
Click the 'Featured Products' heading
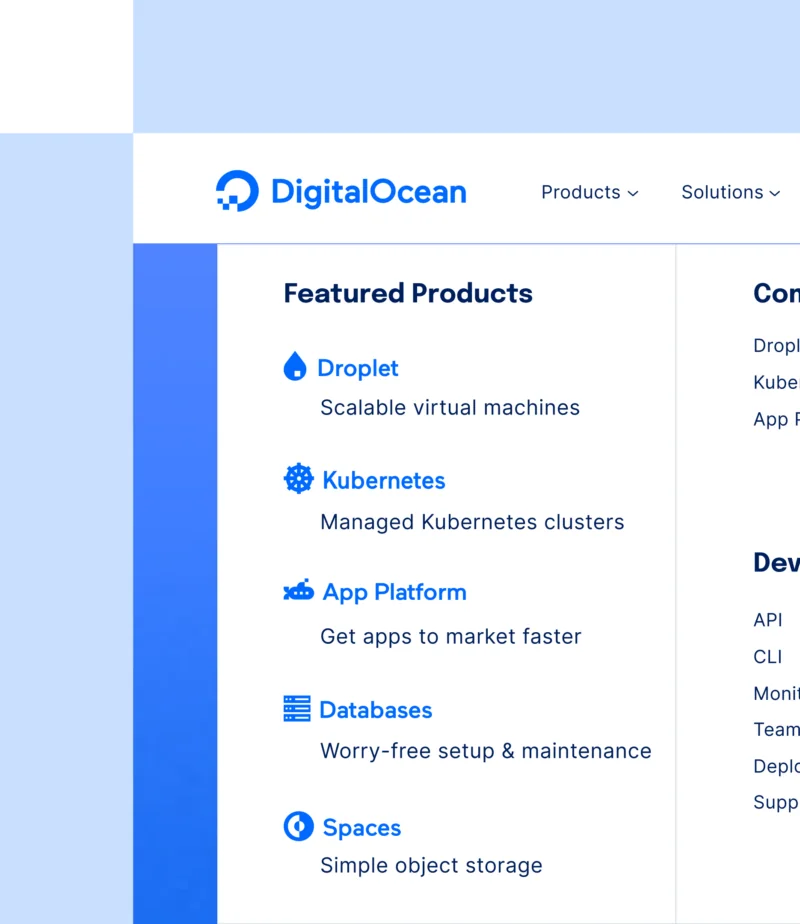408,293
